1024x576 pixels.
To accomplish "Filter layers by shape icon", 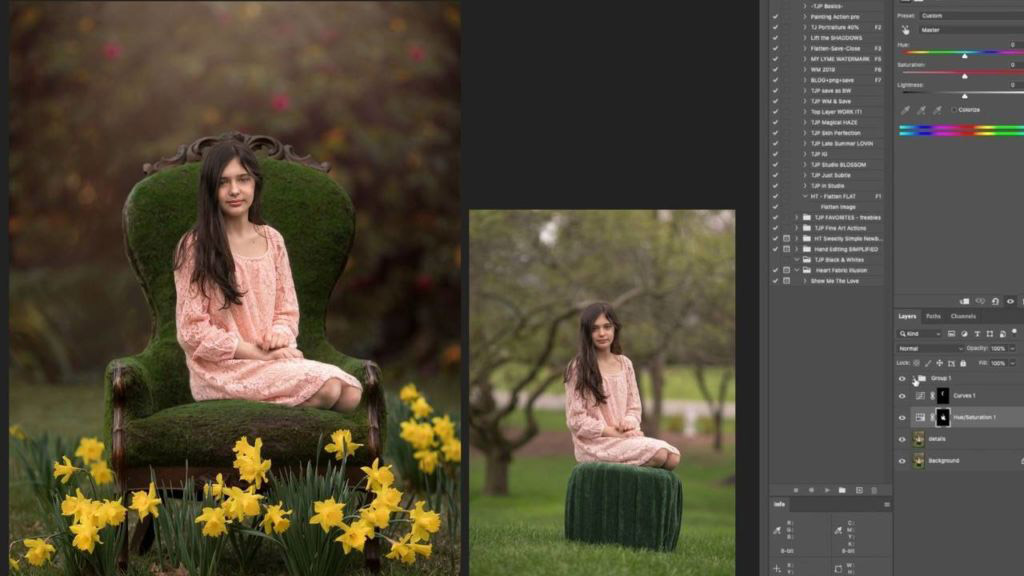I will point(990,334).
